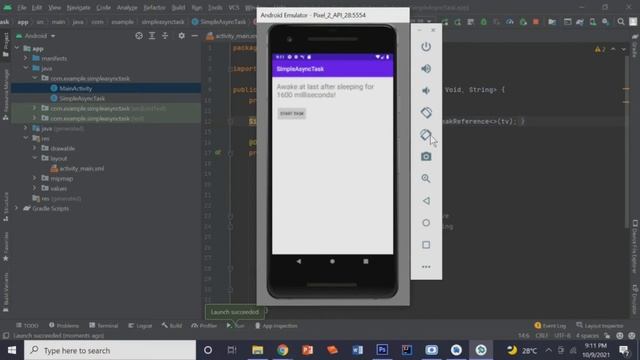Viewport: 640px width, 360px height.
Task: Click the expand all icon in Project panel
Action: point(152,36)
